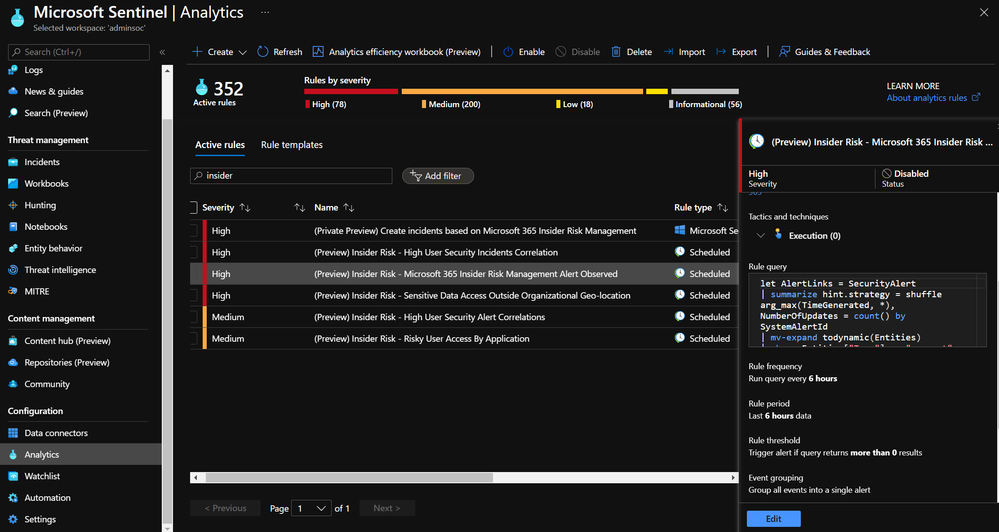
Task: Click the Next page button
Action: (x=387, y=508)
